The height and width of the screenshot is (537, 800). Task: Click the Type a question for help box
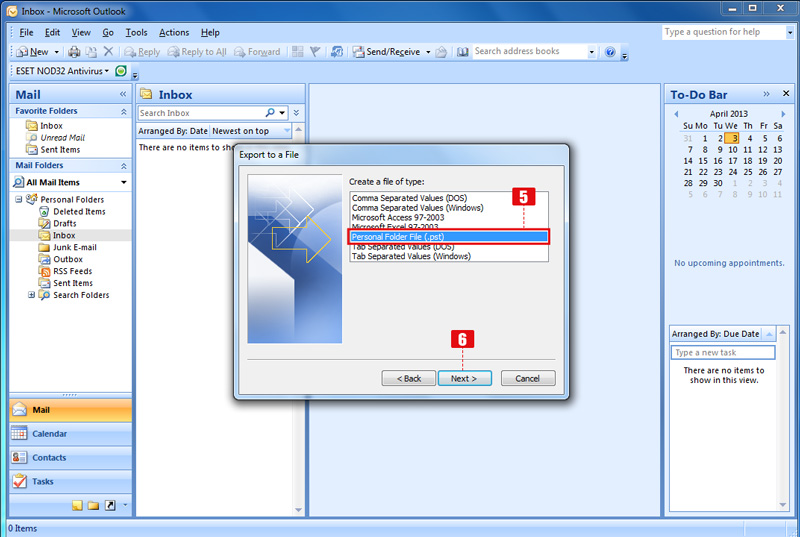723,32
